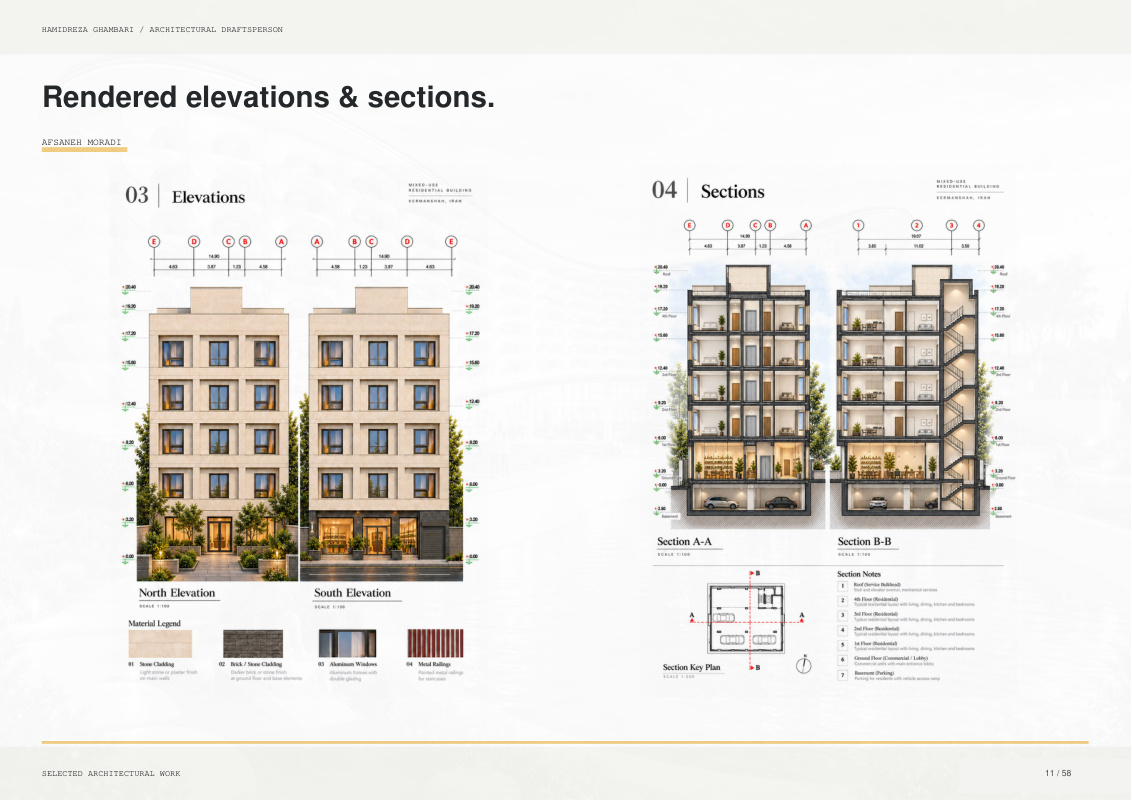Click the page number '11 / 58'
Image resolution: width=1132 pixels, height=800 pixels.
1058,773
